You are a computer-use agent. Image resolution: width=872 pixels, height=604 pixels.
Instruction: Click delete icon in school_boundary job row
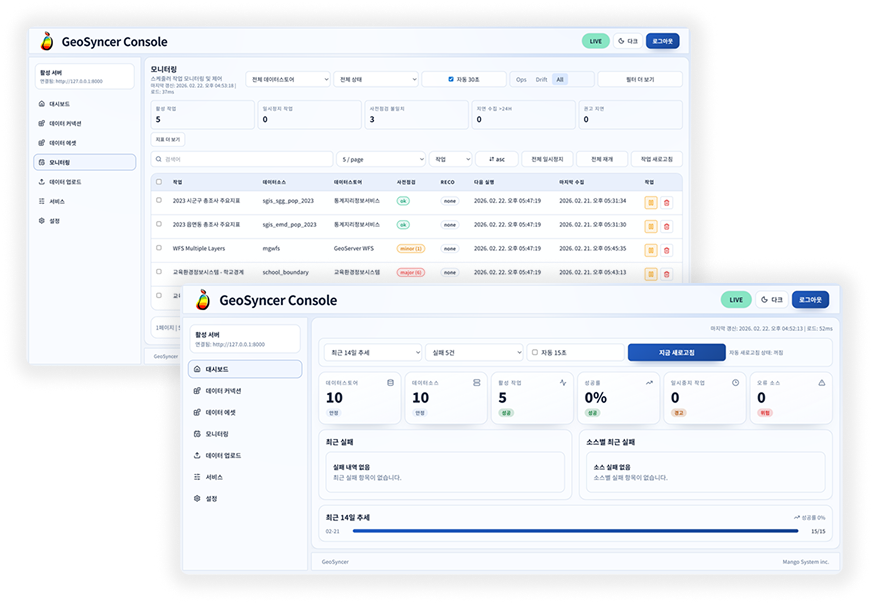667,272
